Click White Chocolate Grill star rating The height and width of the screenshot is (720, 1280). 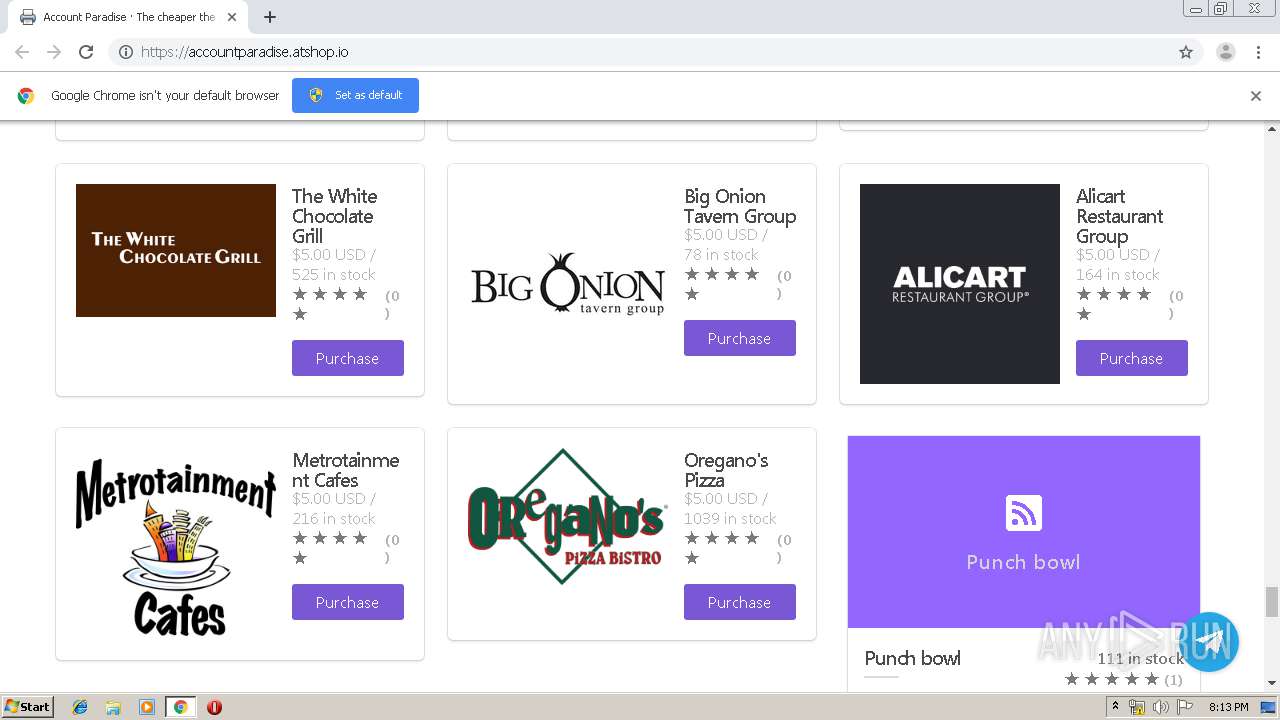[x=330, y=304]
